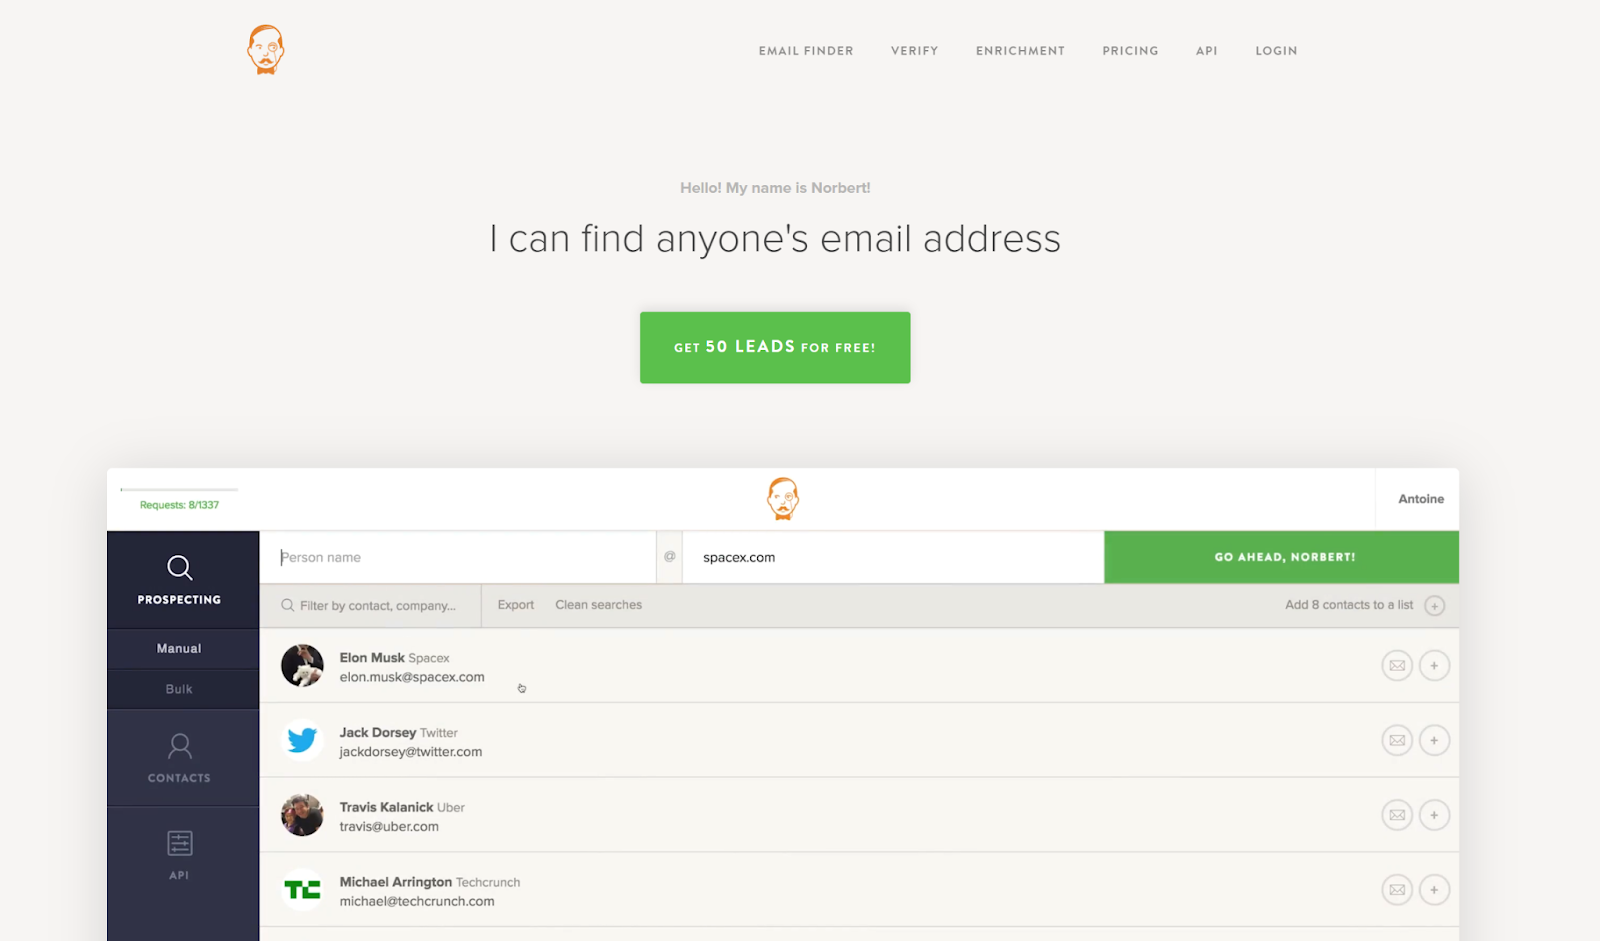The height and width of the screenshot is (941, 1600).
Task: Click the headline I can find anyone's email address
Action: [775, 239]
